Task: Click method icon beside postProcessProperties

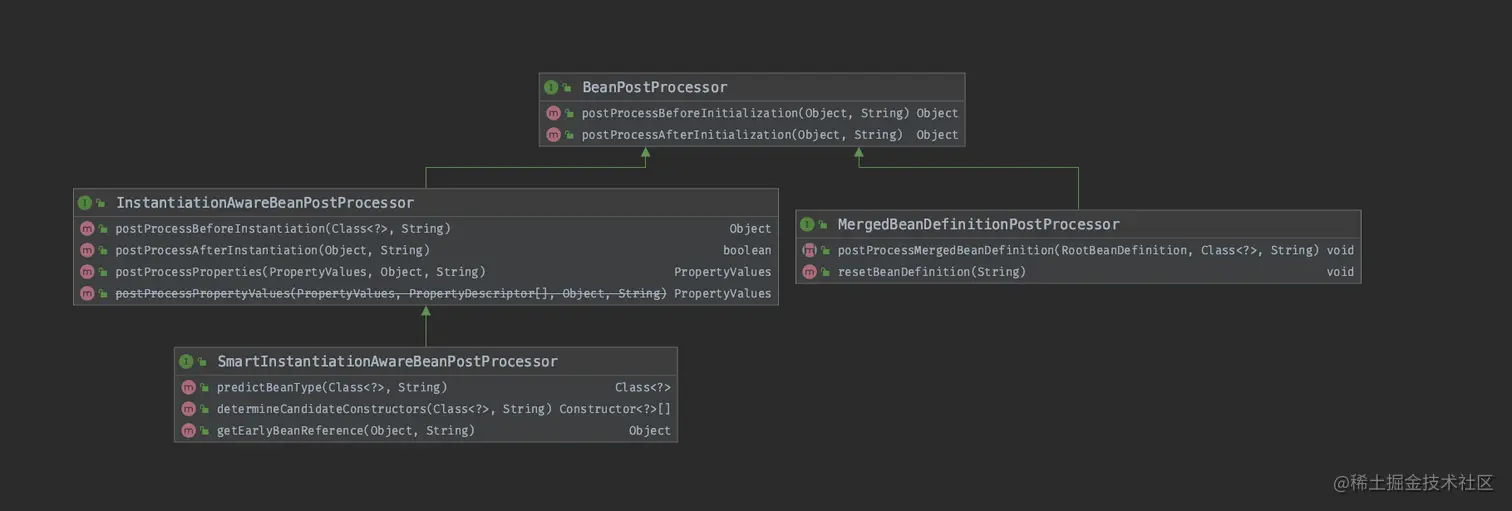Action: pyautogui.click(x=87, y=272)
